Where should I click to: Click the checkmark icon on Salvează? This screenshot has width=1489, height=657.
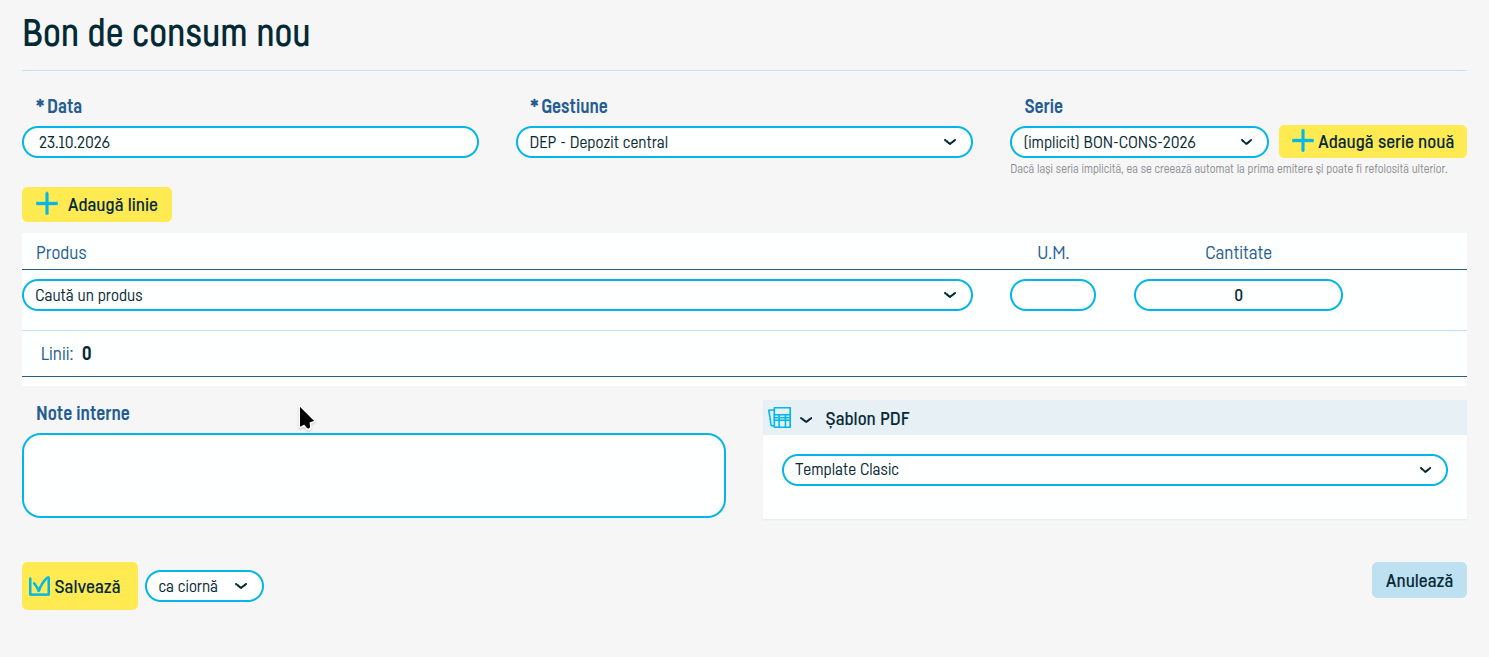point(40,586)
